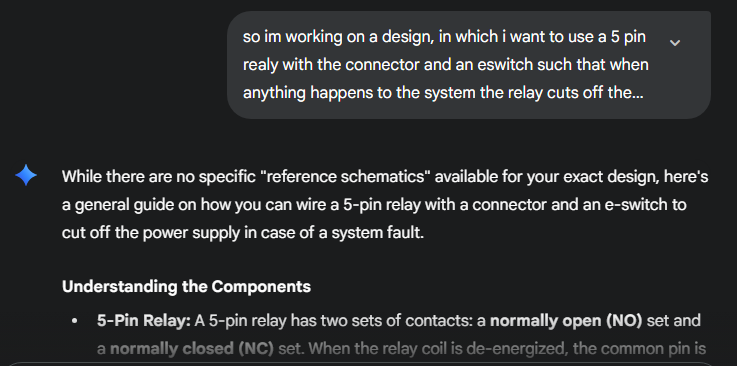Click the blue Gemini sparkle icon
Viewport: 737px width, 366px height.
click(x=26, y=175)
